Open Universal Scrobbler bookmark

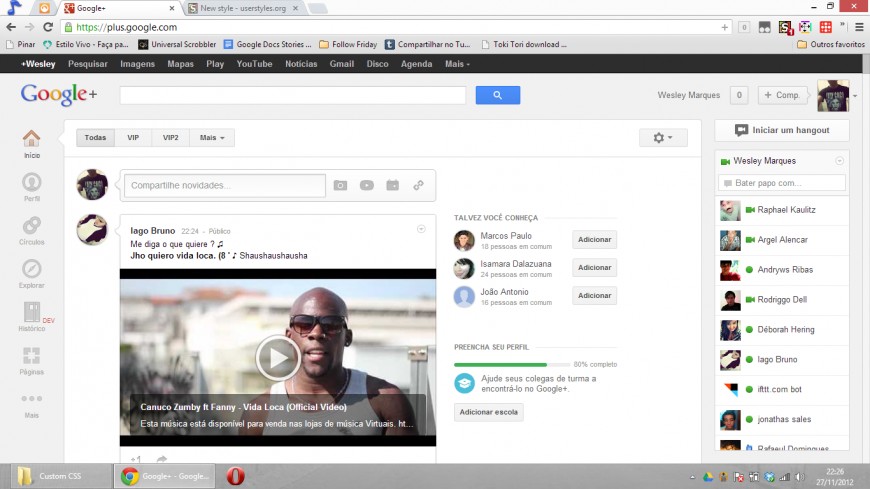(177, 44)
